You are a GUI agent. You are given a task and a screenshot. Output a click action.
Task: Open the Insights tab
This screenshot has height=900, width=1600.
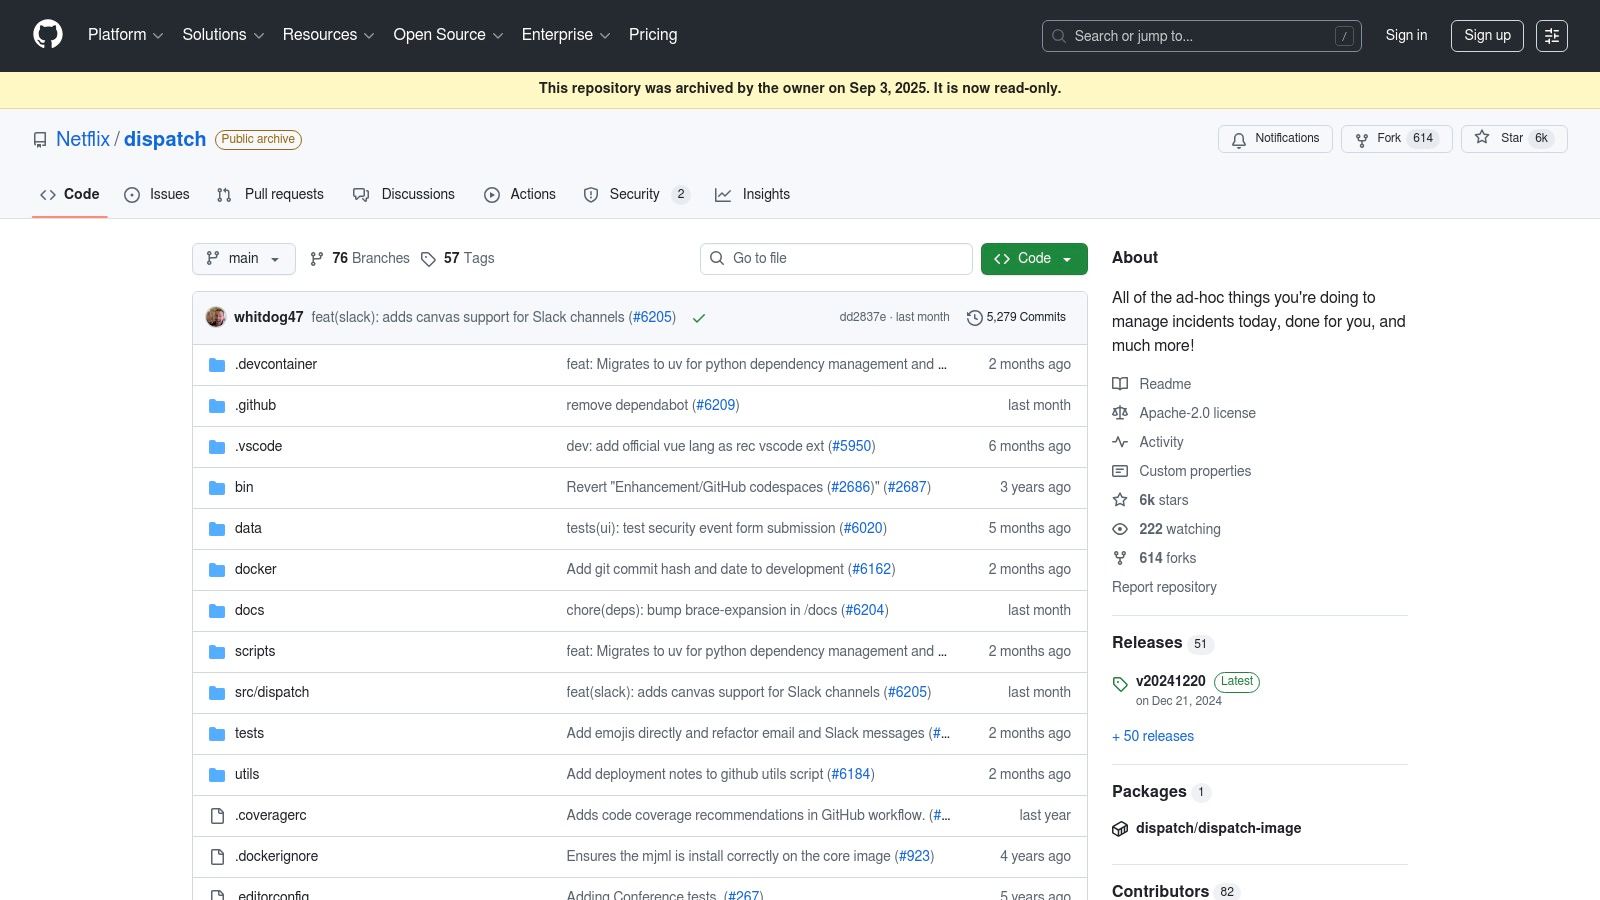coord(753,194)
